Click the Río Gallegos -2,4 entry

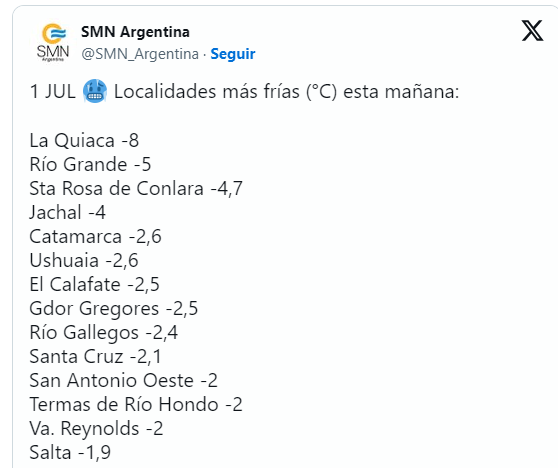pyautogui.click(x=104, y=333)
